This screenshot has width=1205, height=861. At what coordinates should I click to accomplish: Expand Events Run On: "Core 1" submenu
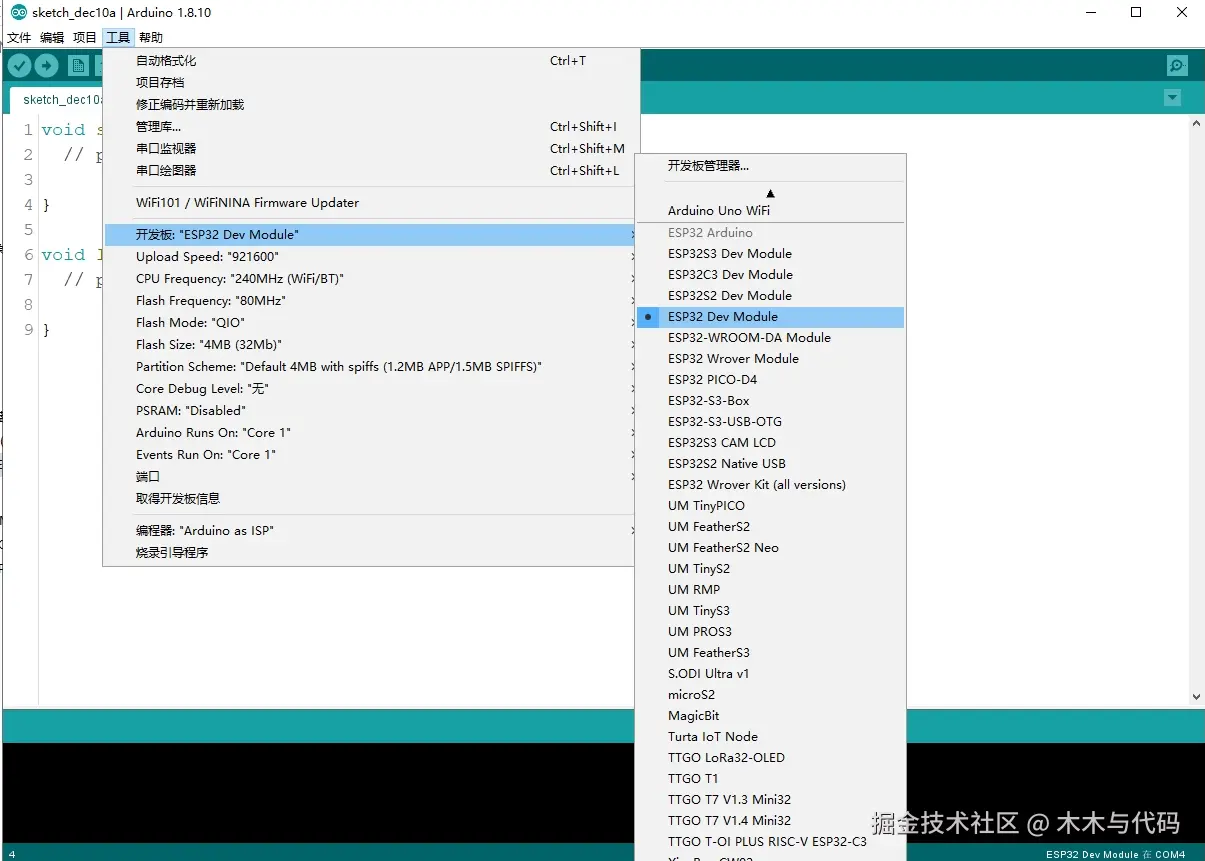pyautogui.click(x=370, y=455)
